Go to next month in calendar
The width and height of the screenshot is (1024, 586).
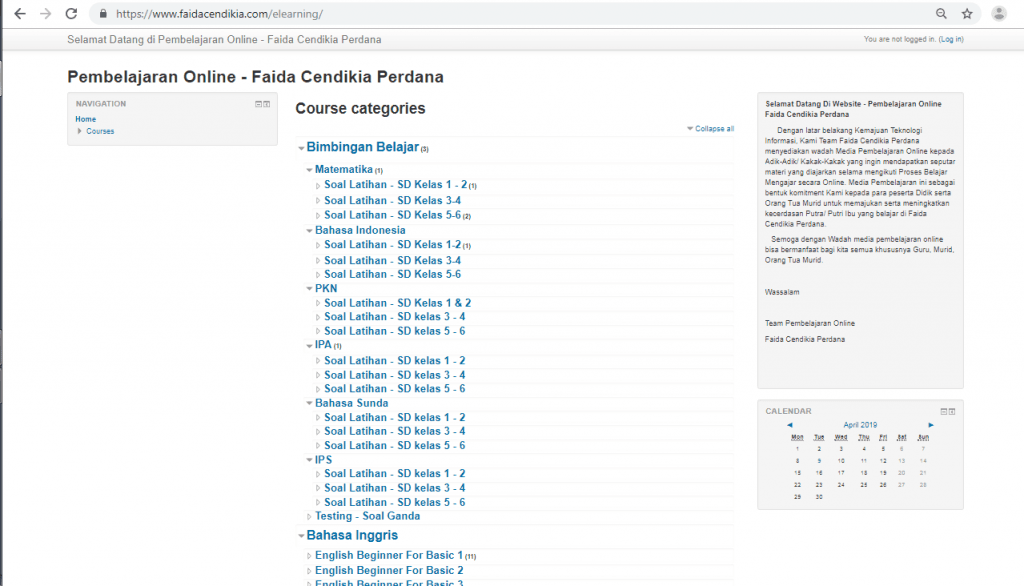coord(931,425)
